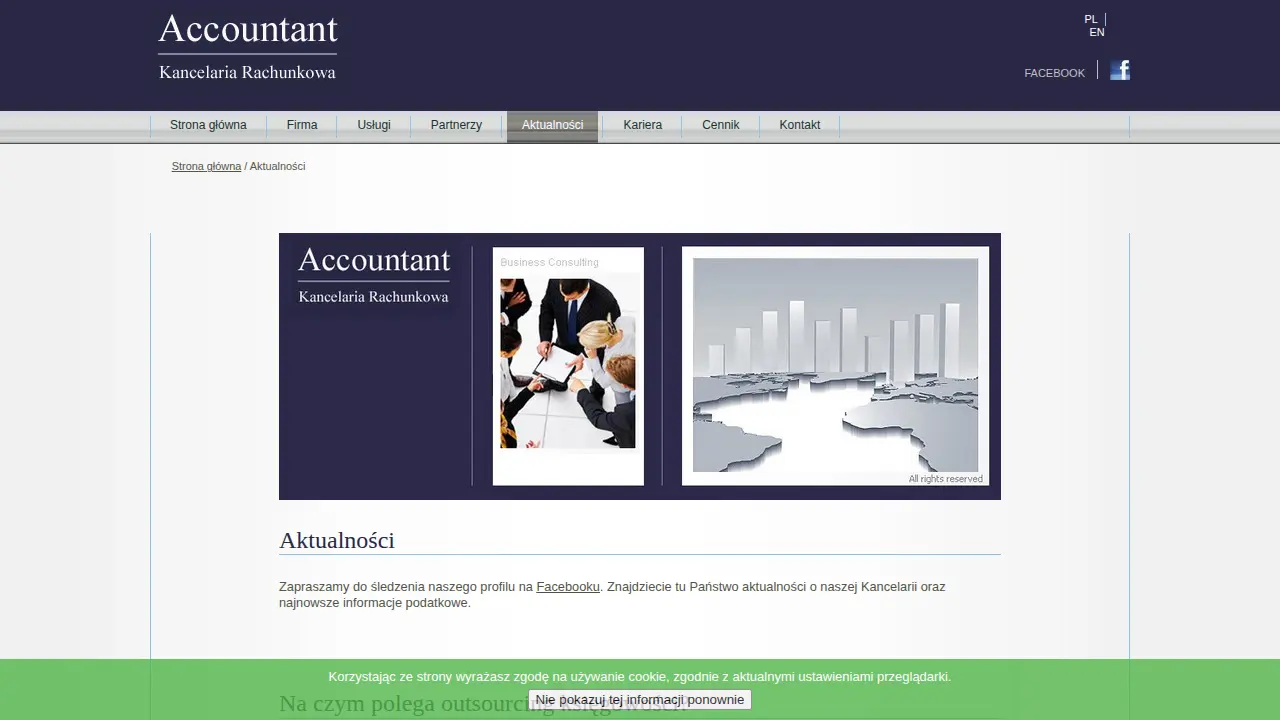Switch language to PL
Image resolution: width=1280 pixels, height=720 pixels.
pos(1091,19)
